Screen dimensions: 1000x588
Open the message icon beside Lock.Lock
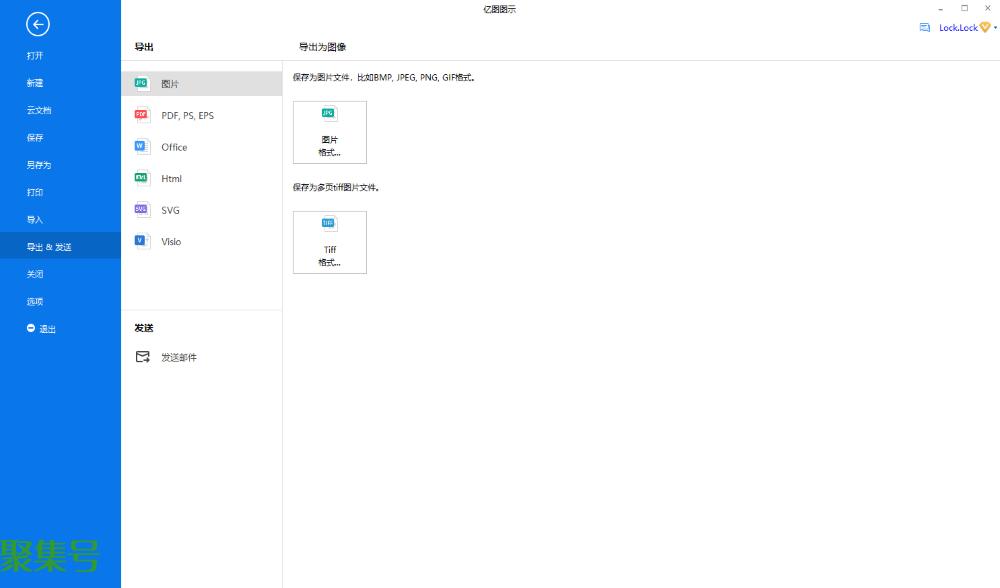point(925,28)
